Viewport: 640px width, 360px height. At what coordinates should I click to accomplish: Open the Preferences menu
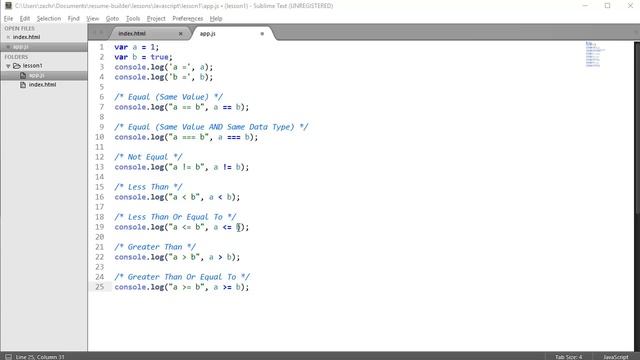click(187, 19)
